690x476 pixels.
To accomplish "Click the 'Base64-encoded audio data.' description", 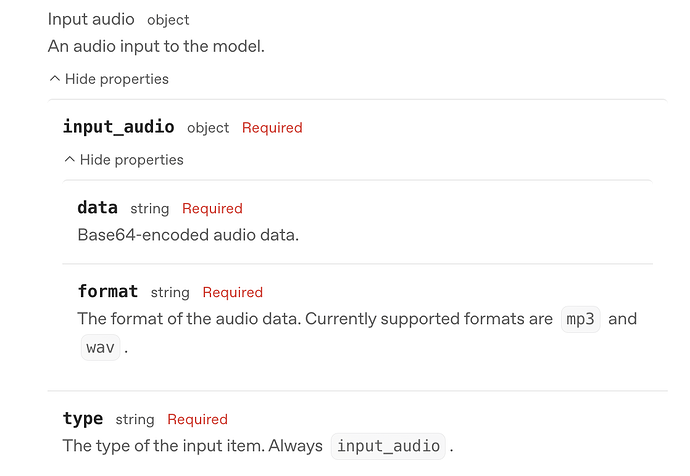I will [188, 235].
